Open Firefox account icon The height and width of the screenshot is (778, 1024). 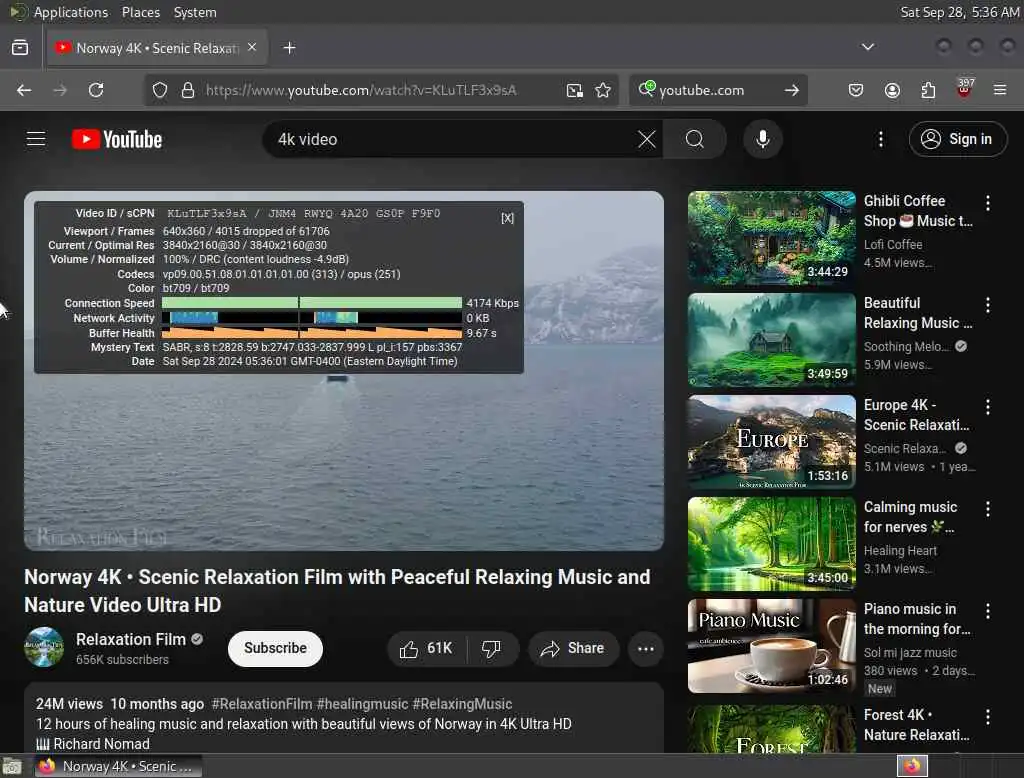892,90
